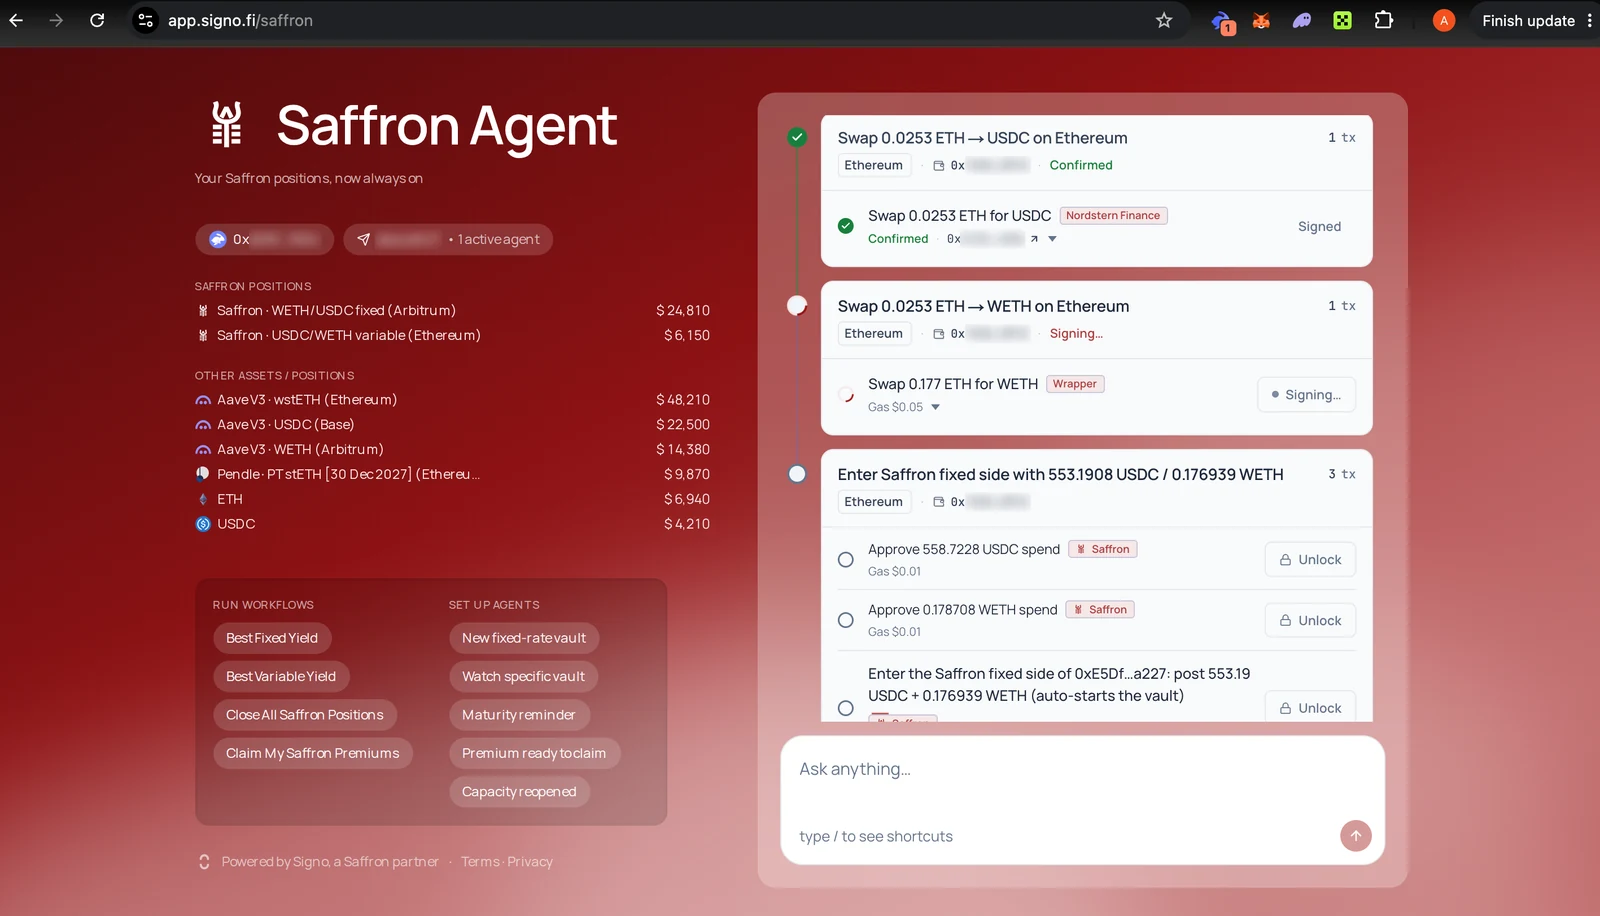The width and height of the screenshot is (1600, 916).
Task: Run the Best Variable Yield workflow
Action: coord(281,676)
